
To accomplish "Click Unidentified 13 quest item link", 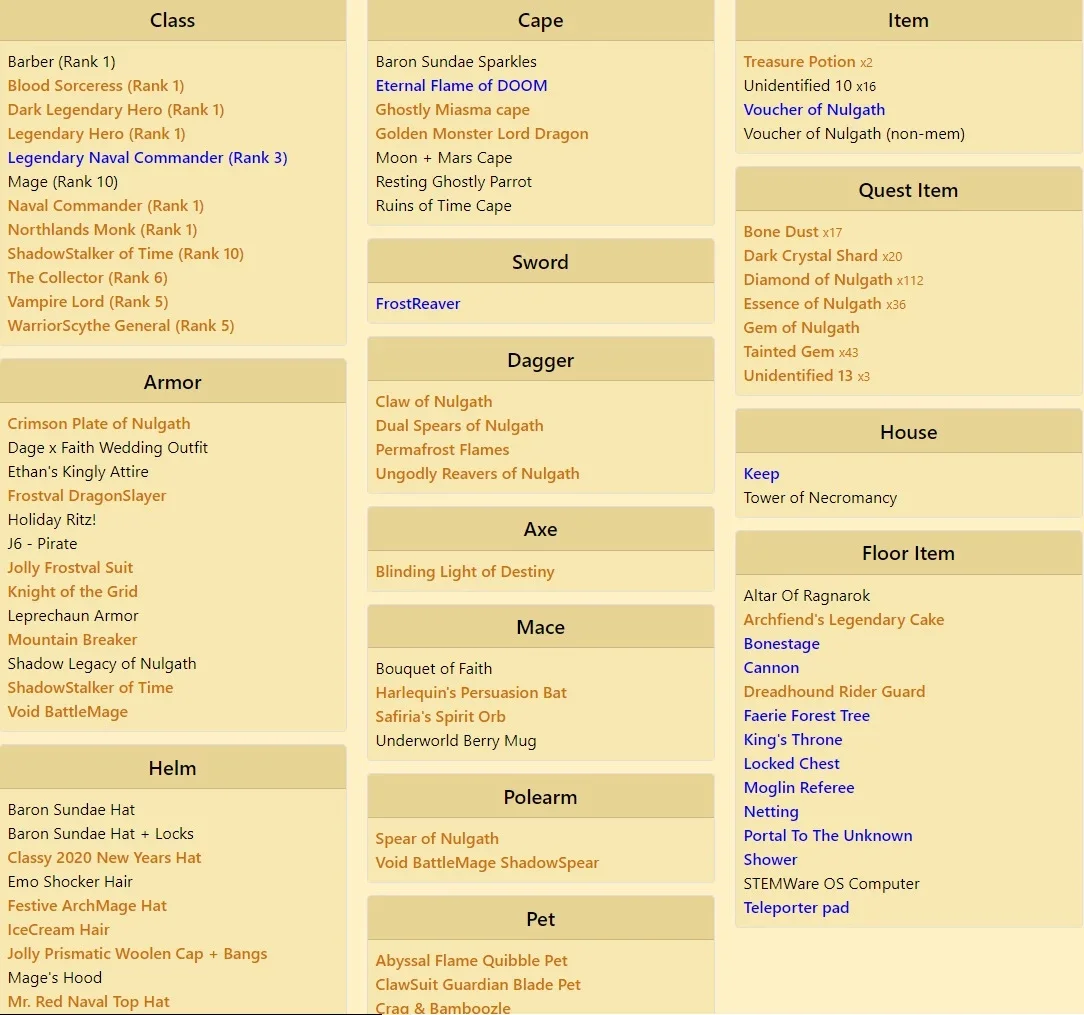I will (x=798, y=375).
